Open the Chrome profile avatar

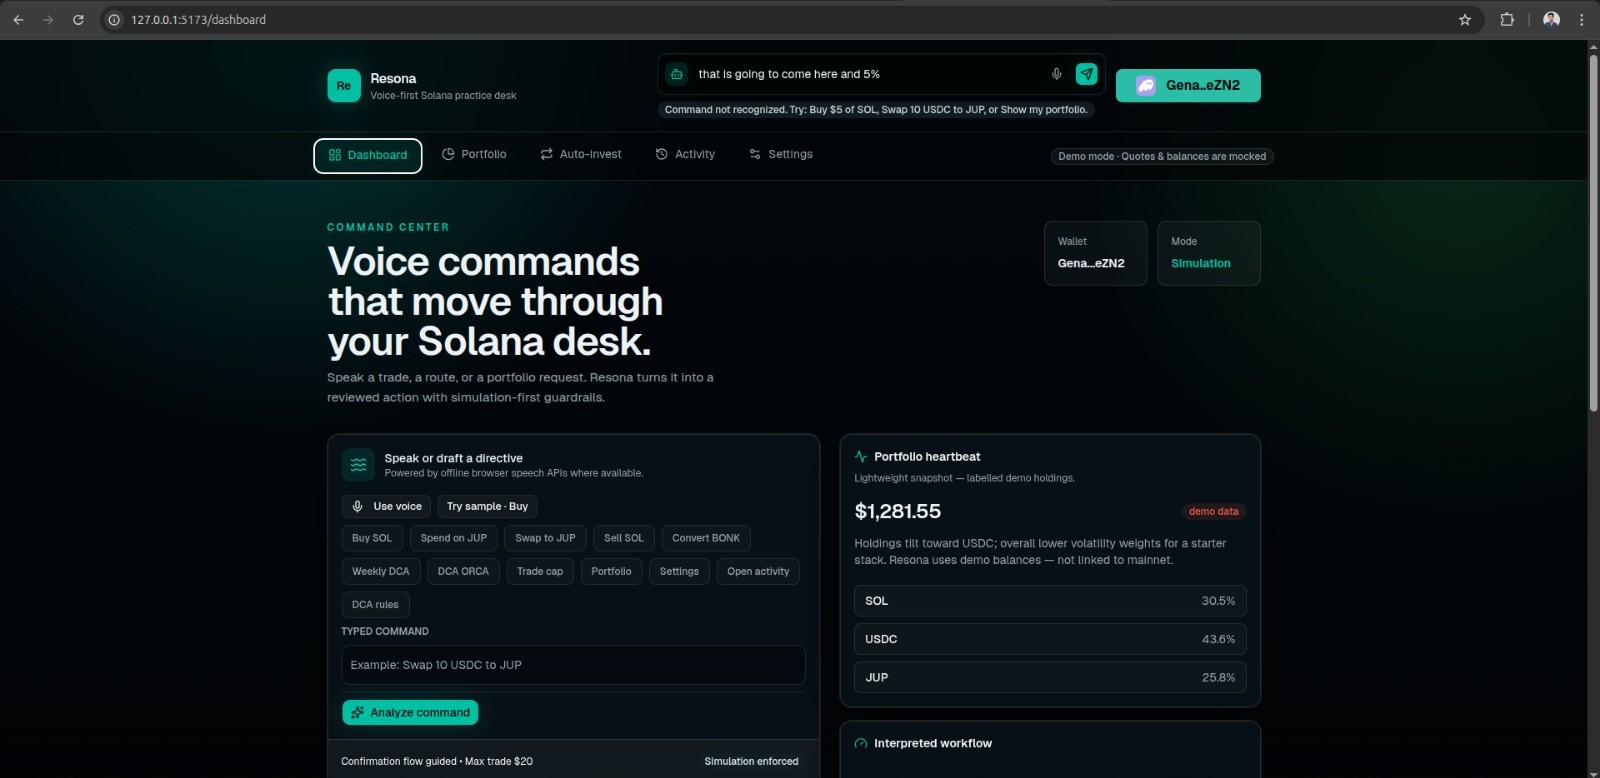coord(1551,20)
